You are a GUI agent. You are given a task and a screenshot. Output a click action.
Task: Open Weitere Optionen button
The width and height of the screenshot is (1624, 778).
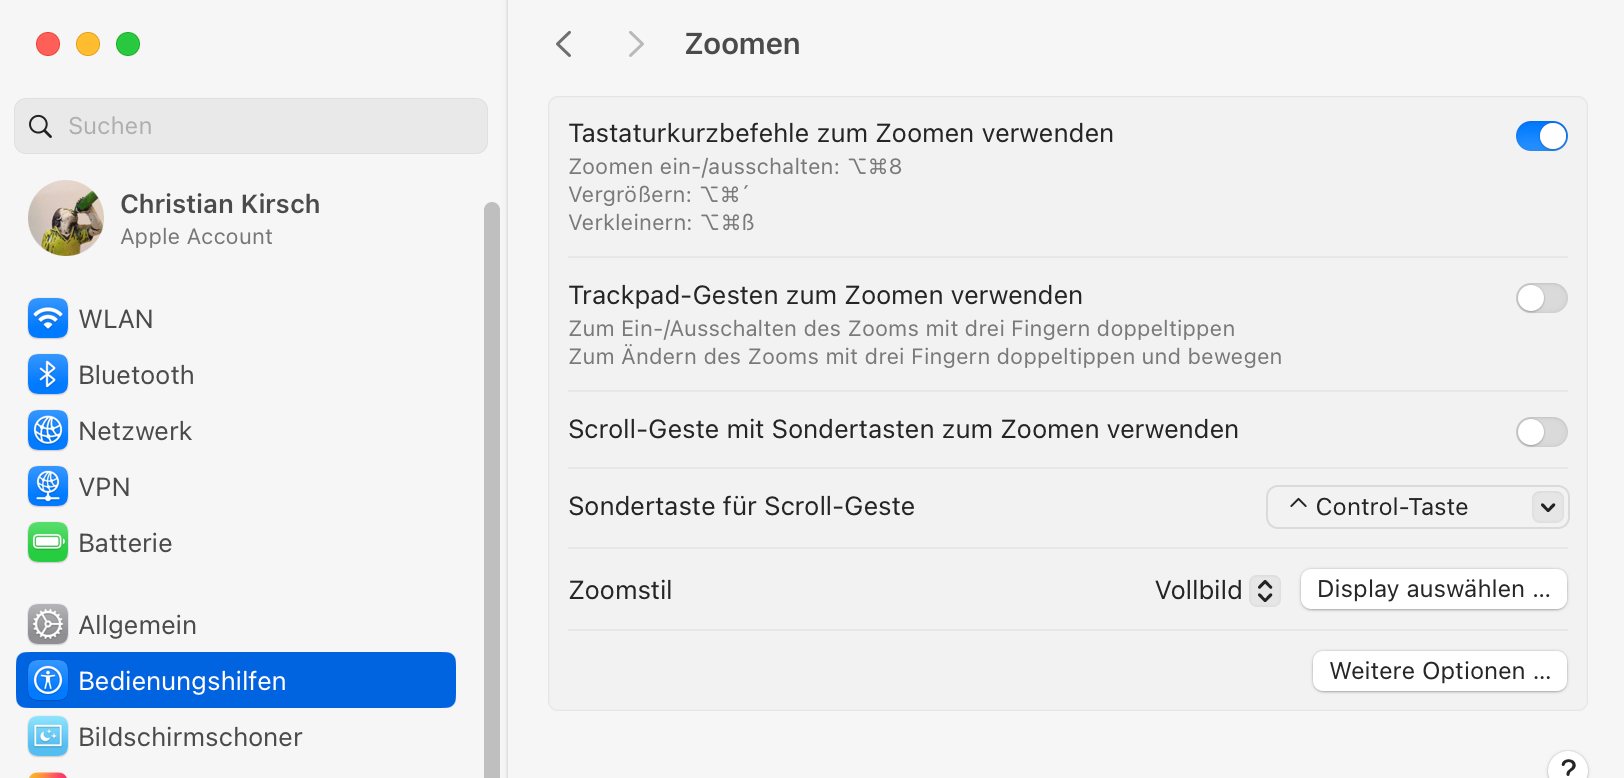pos(1439,671)
